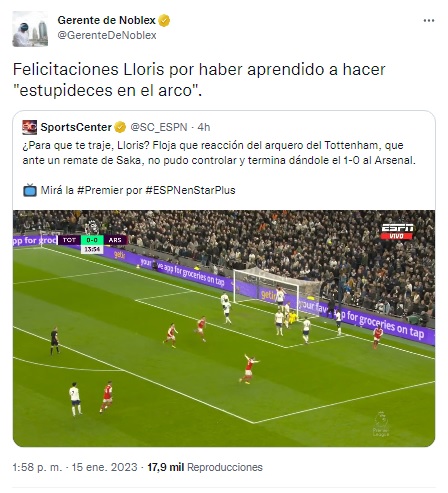This screenshot has width=448, height=493.
Task: Click the Gerente de Noblex verified badge
Action: [164, 21]
